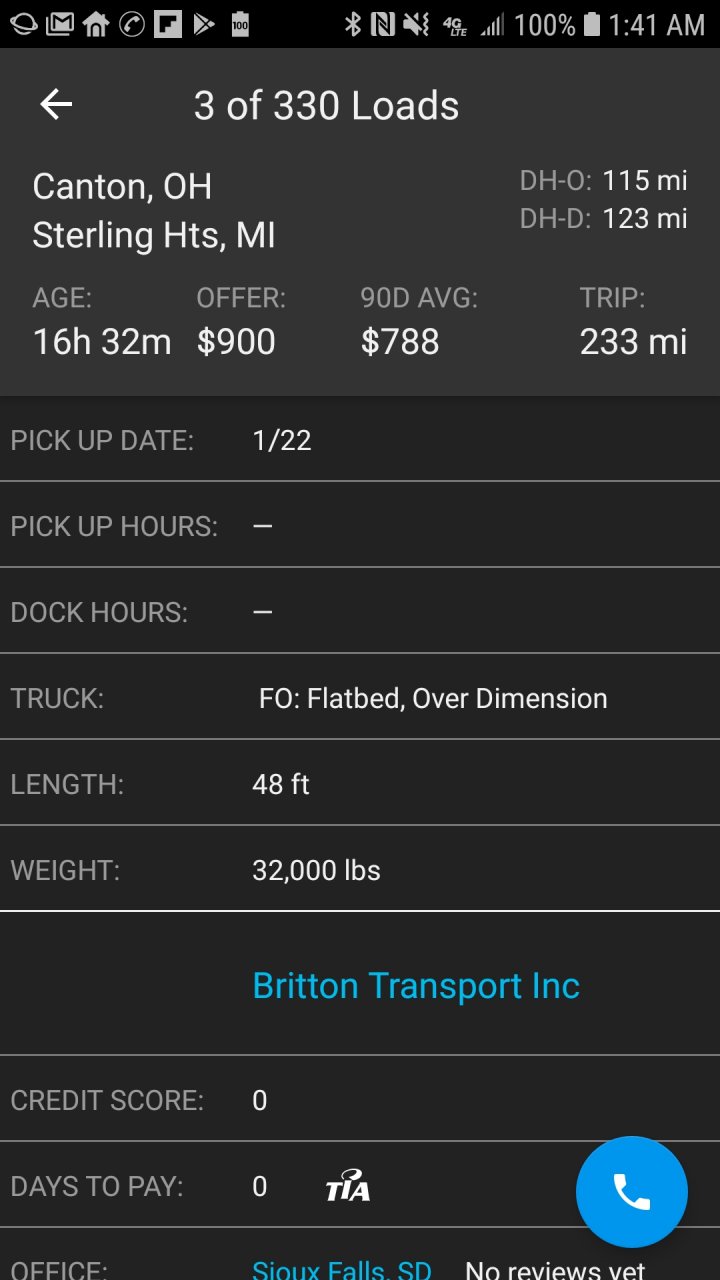Tap the back arrow icon
This screenshot has width=720, height=1280.
[56, 105]
